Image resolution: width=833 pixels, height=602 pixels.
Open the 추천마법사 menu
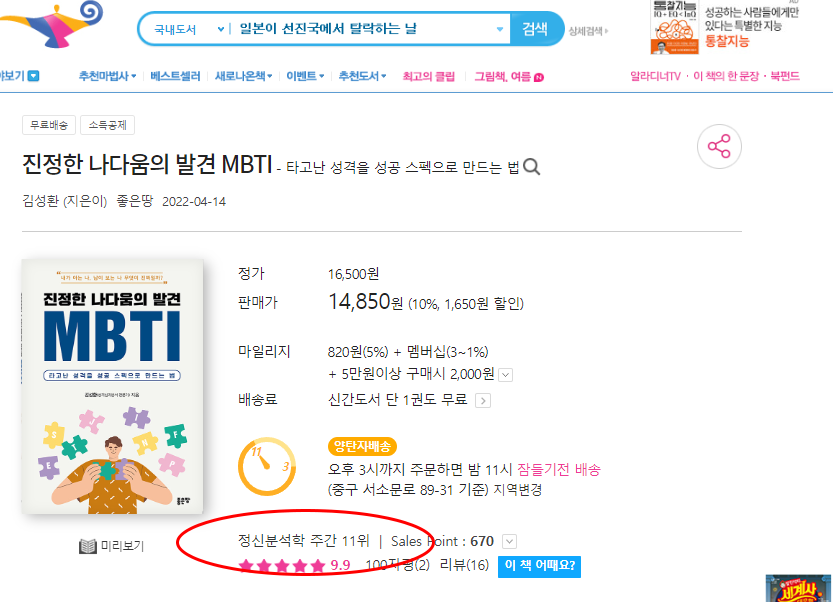point(107,77)
